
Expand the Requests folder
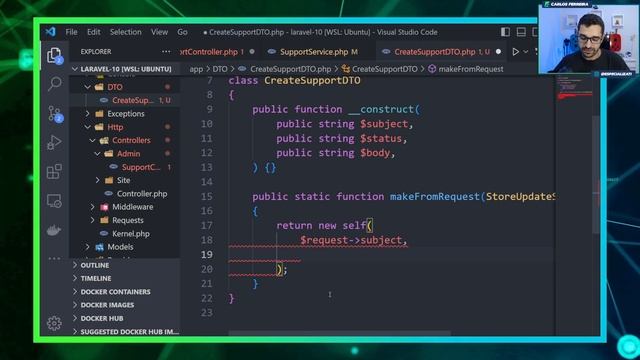point(128,220)
